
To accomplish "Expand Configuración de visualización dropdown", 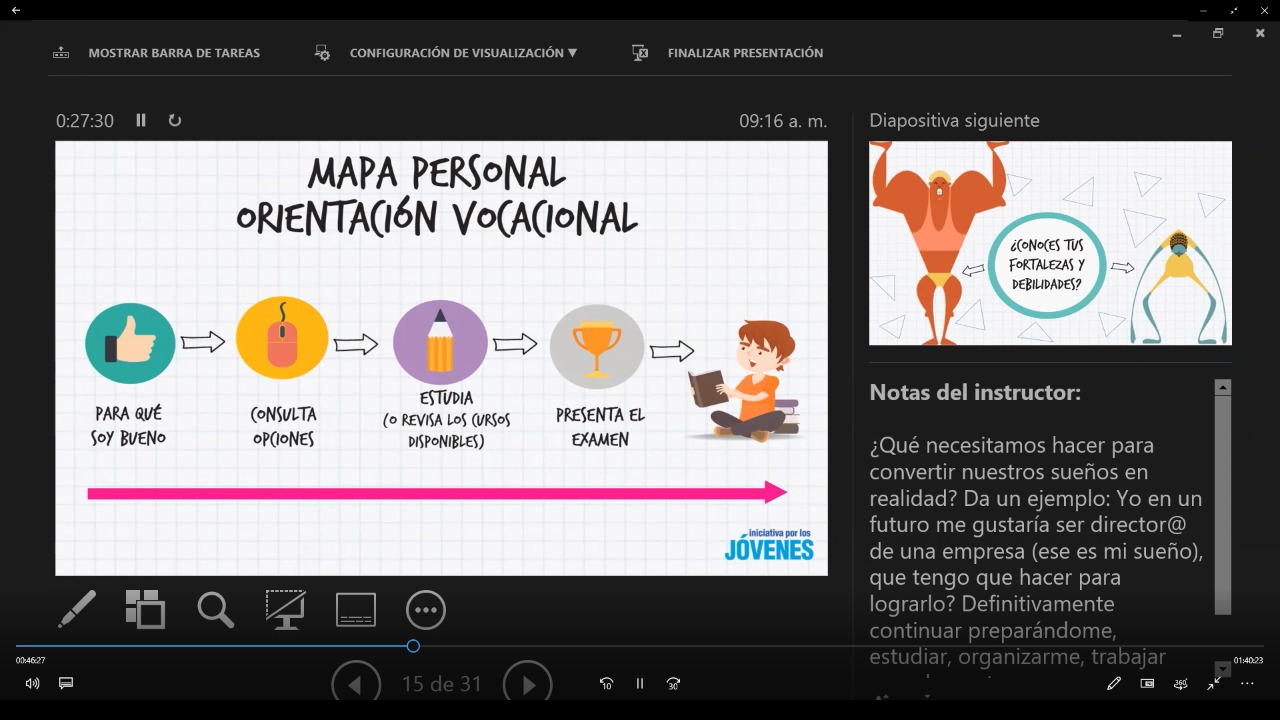I will pos(446,53).
